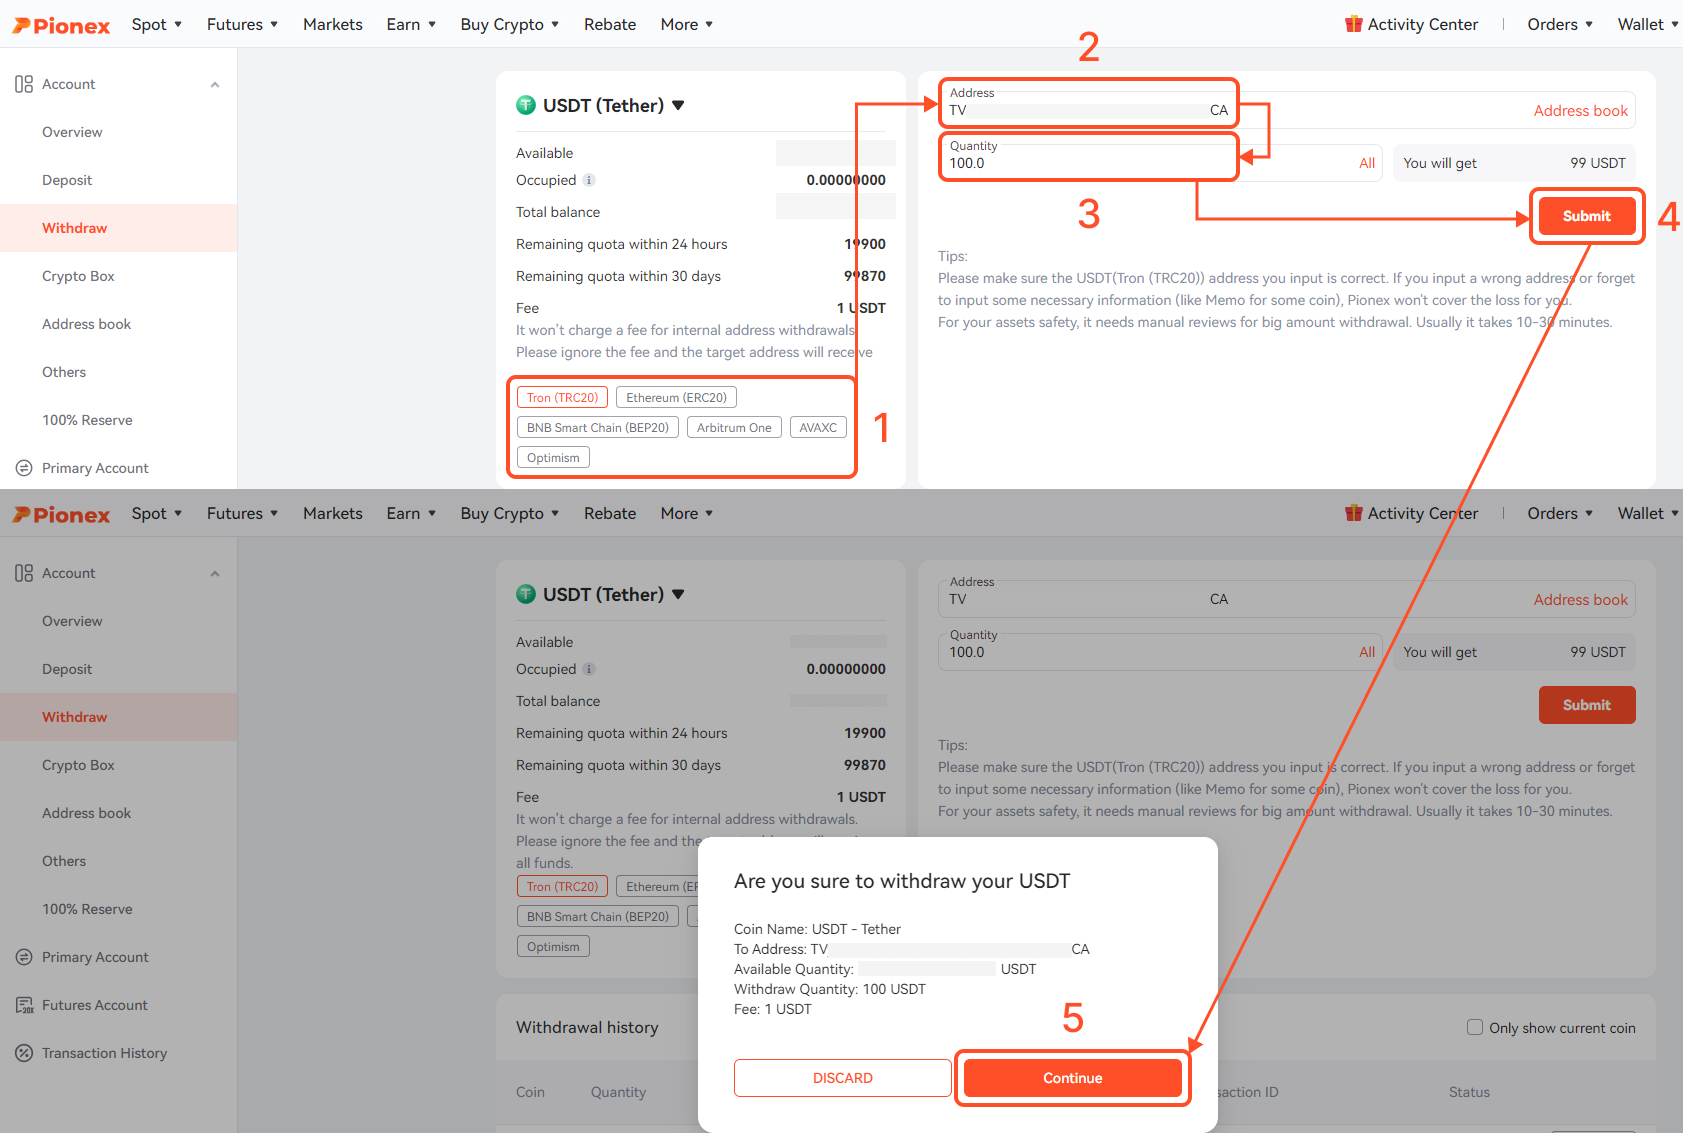Open the Earn dropdown in top header
The height and width of the screenshot is (1133, 1683).
click(x=411, y=24)
